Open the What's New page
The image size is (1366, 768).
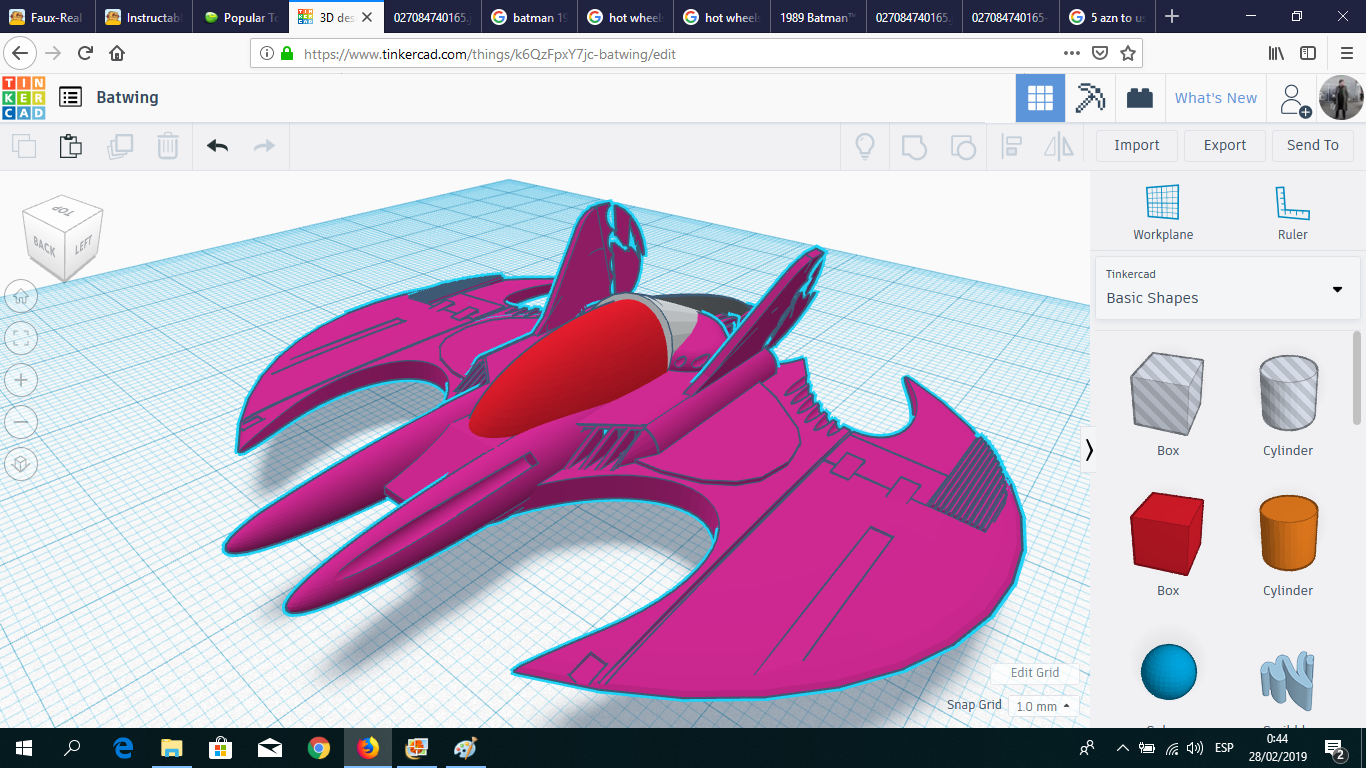1216,97
